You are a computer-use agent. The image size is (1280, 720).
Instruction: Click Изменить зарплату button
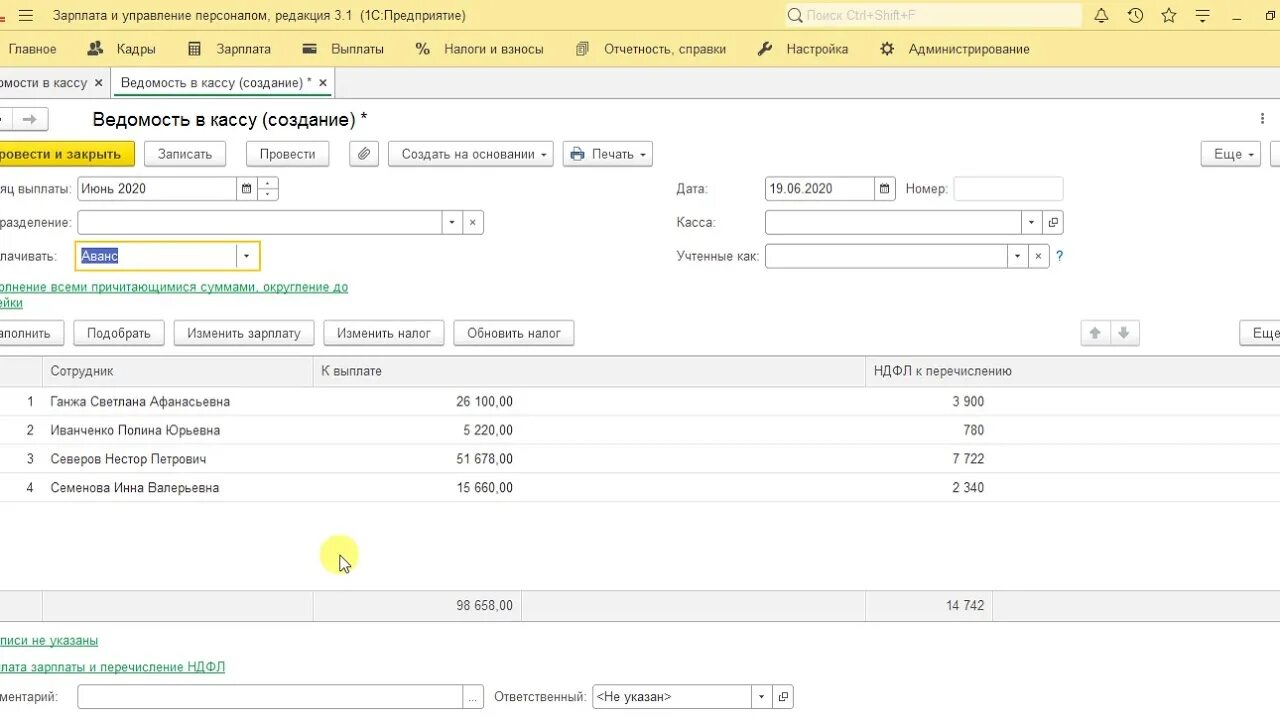point(244,333)
